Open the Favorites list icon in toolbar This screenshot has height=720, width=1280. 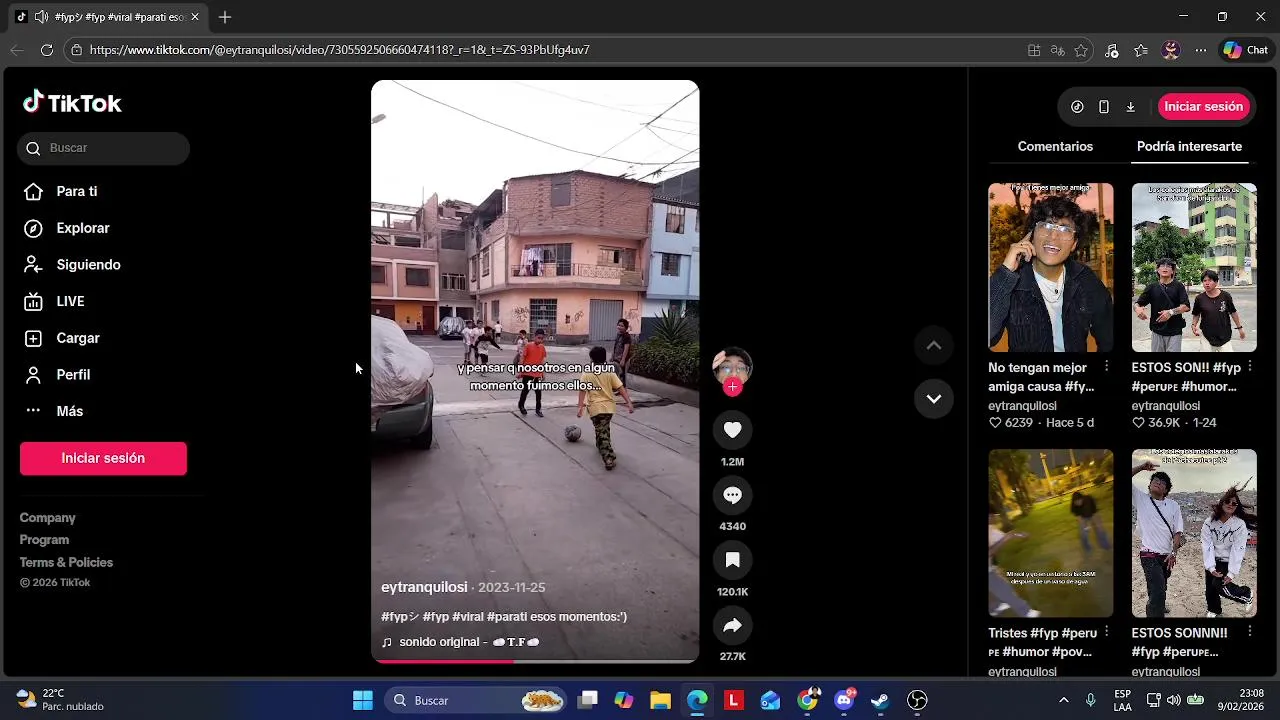click(x=1141, y=50)
